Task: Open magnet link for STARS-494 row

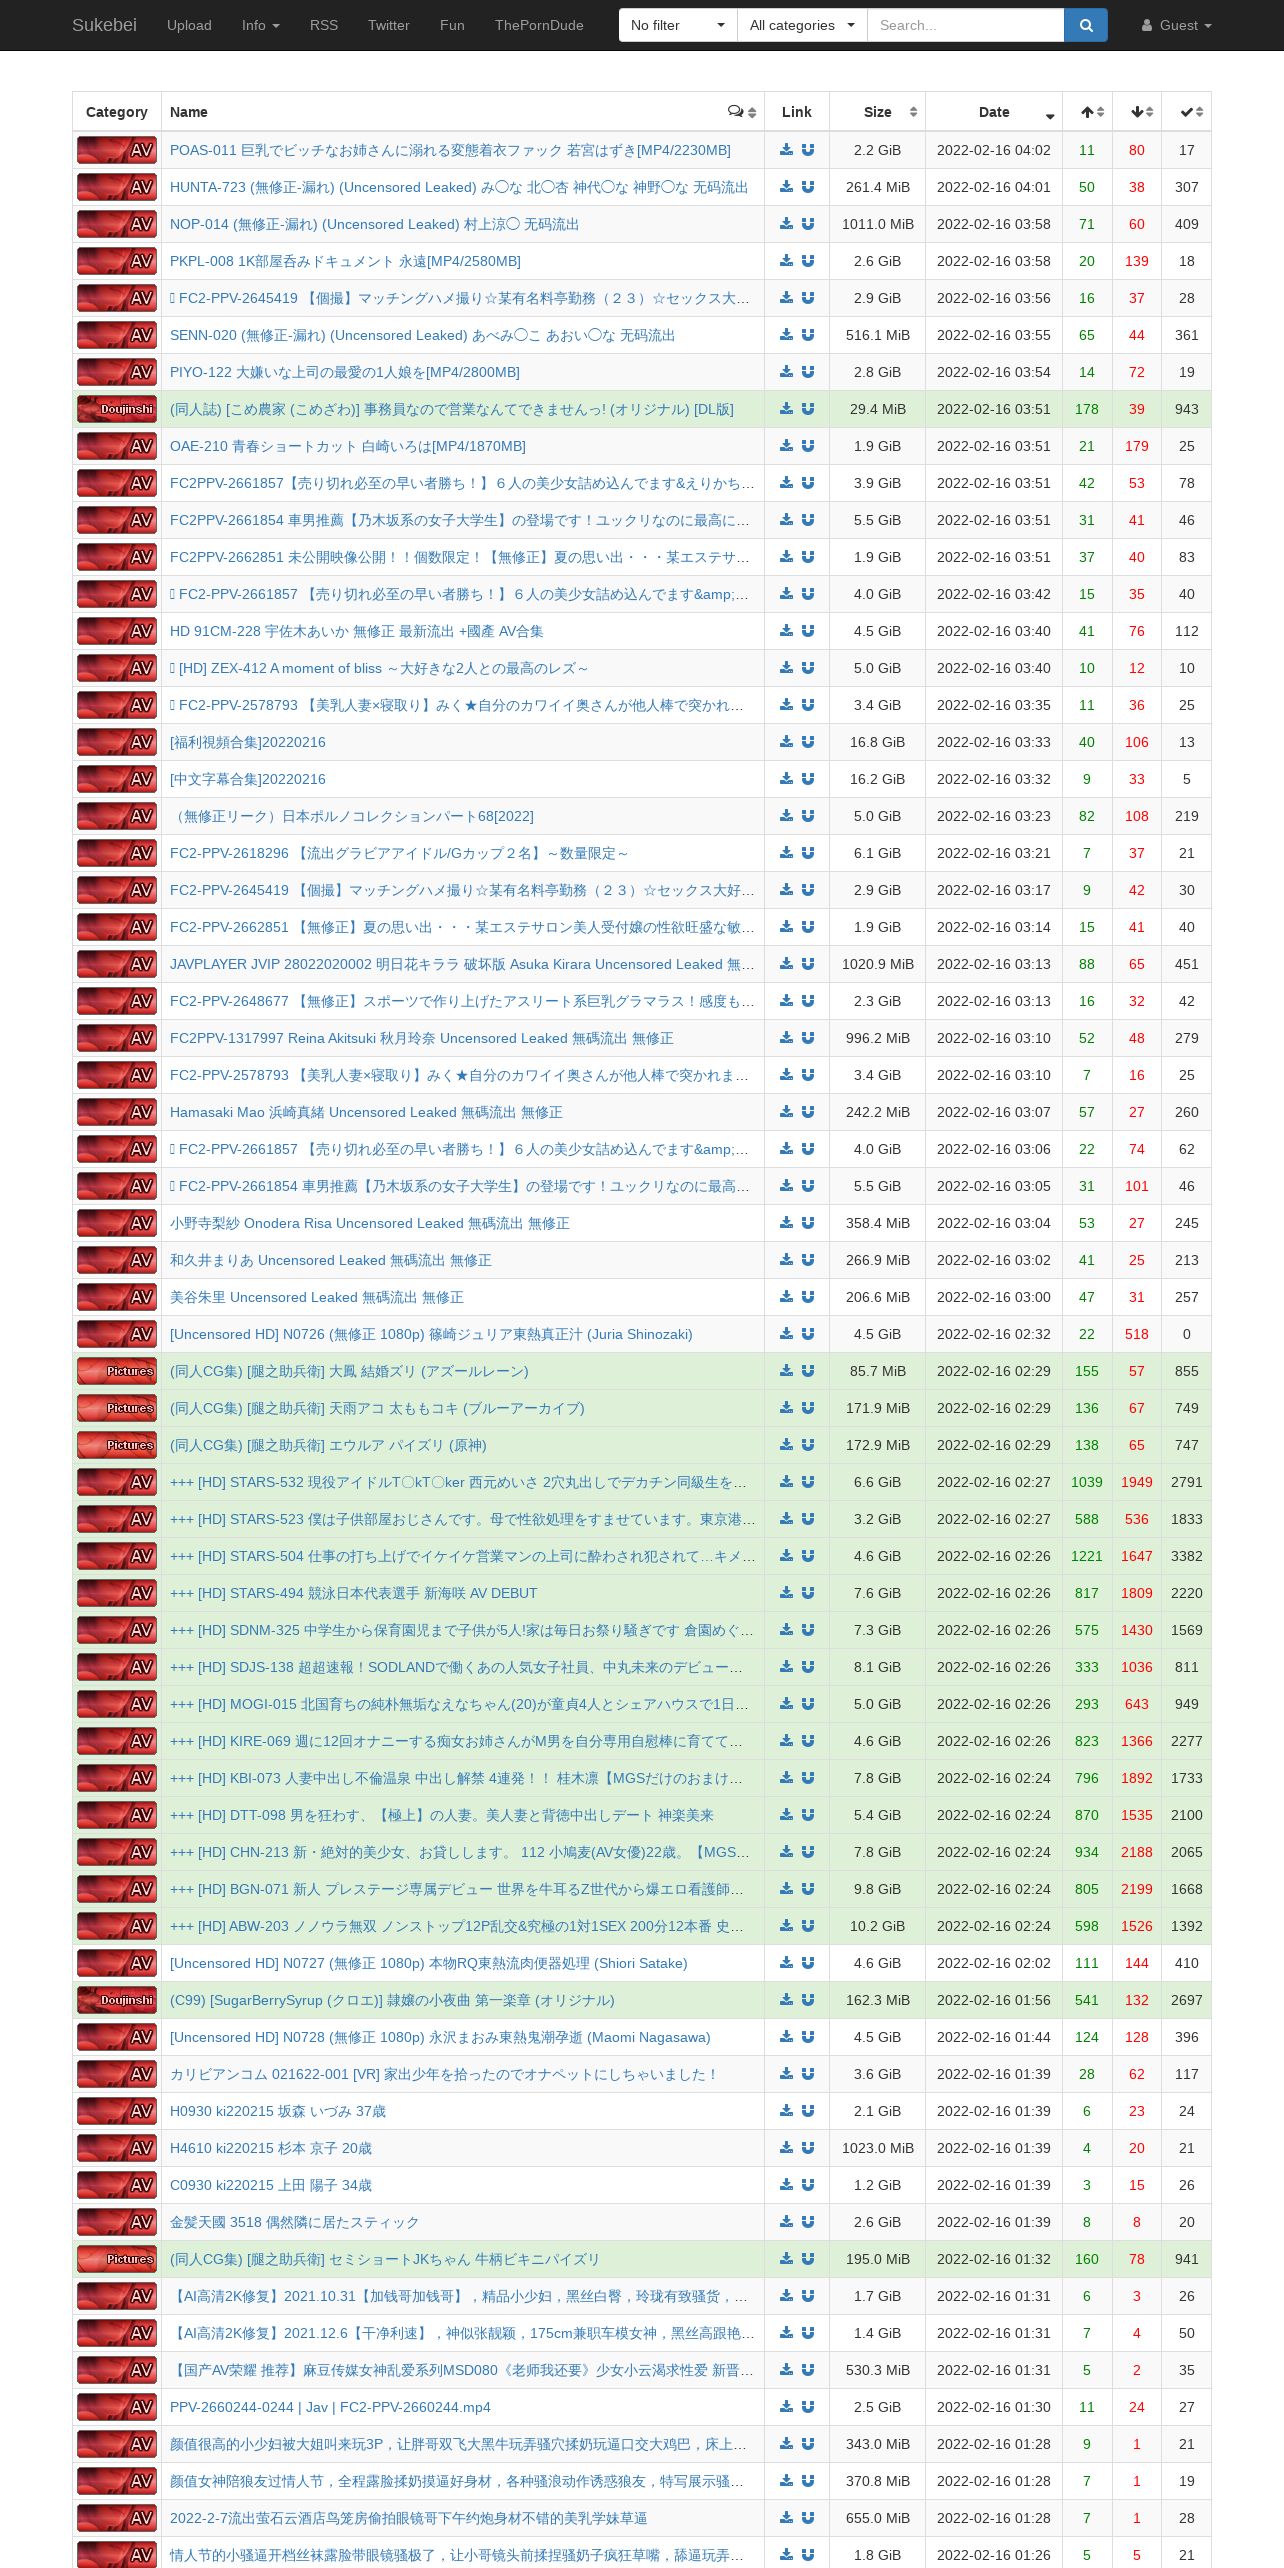Action: pyautogui.click(x=808, y=1593)
